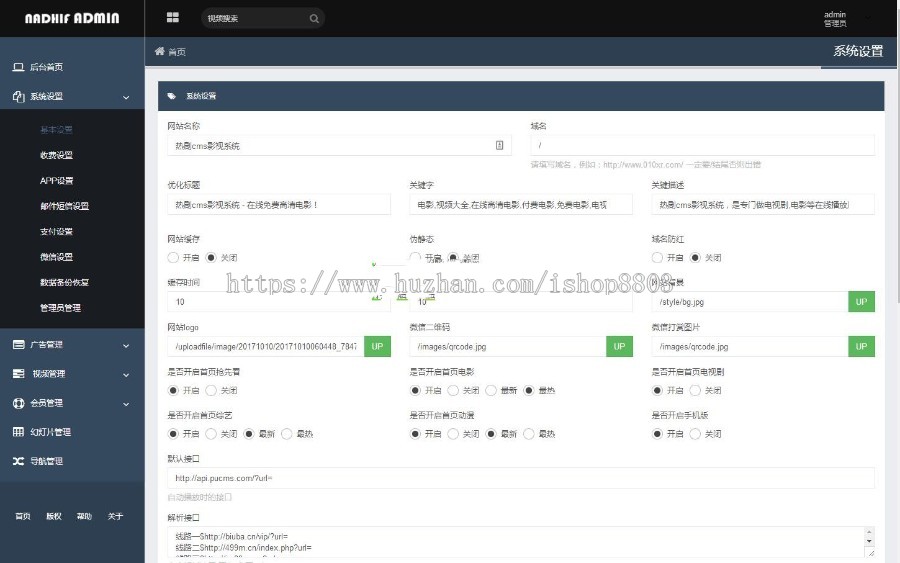Click the 幻灯片管理 table icon
This screenshot has width=900, height=563.
click(x=18, y=432)
